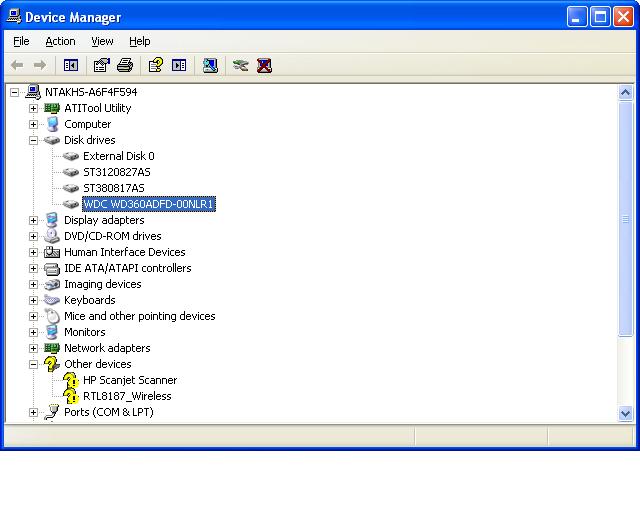The height and width of the screenshot is (512, 640).
Task: Click the Human Interface Devices icon
Action: coord(52,252)
